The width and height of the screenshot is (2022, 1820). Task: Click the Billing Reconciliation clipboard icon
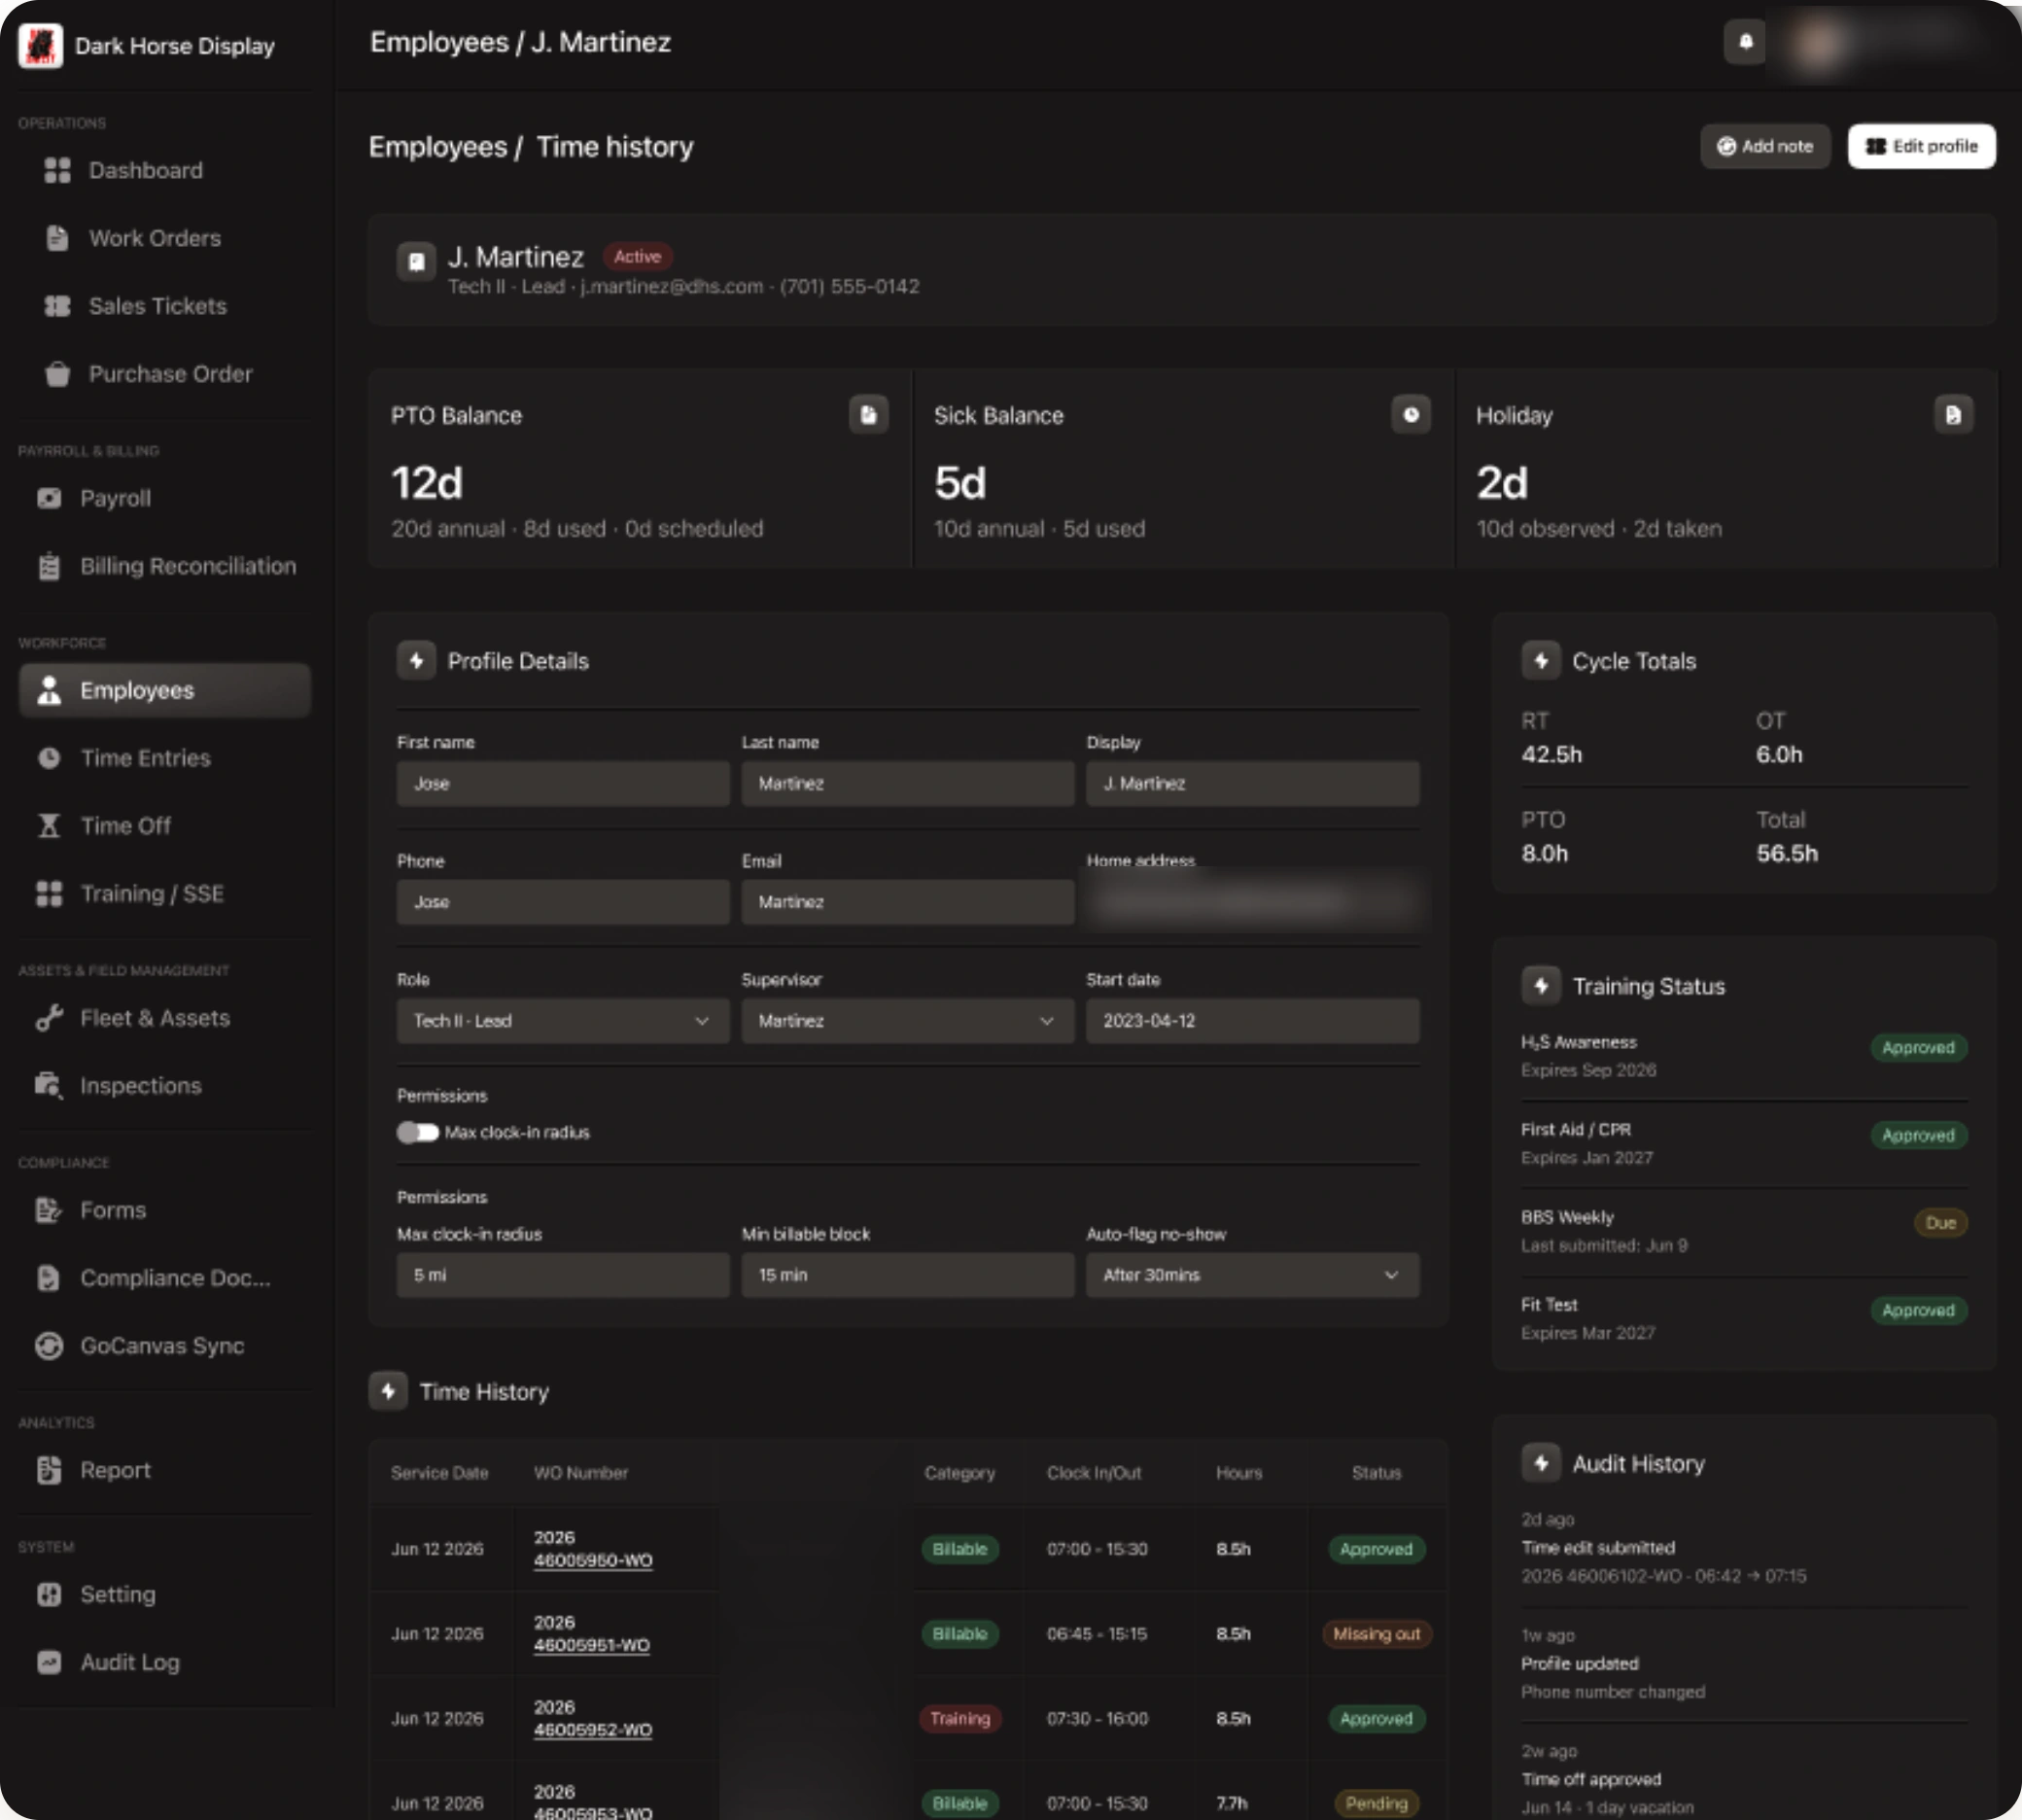point(49,566)
